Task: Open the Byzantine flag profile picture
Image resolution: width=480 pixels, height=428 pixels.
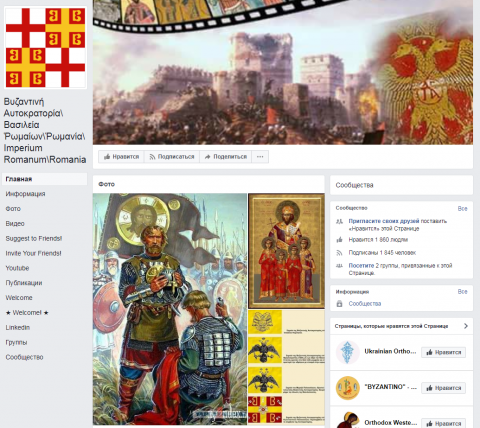Action: coord(45,47)
